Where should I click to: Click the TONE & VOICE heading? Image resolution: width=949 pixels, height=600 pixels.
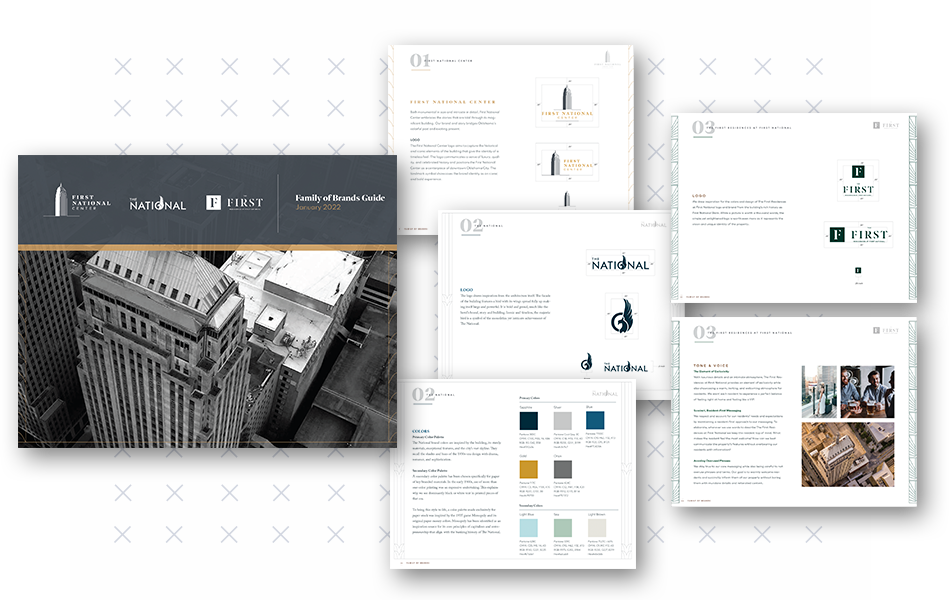[711, 365]
